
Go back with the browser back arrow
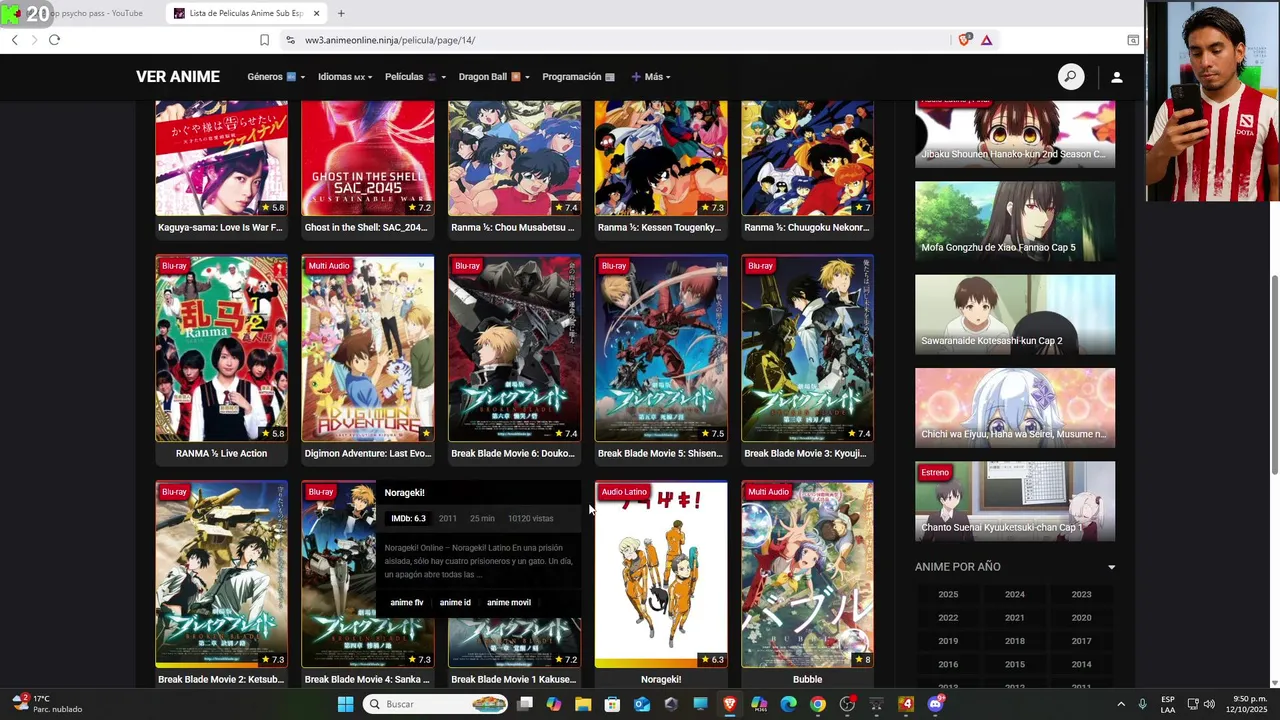point(14,40)
